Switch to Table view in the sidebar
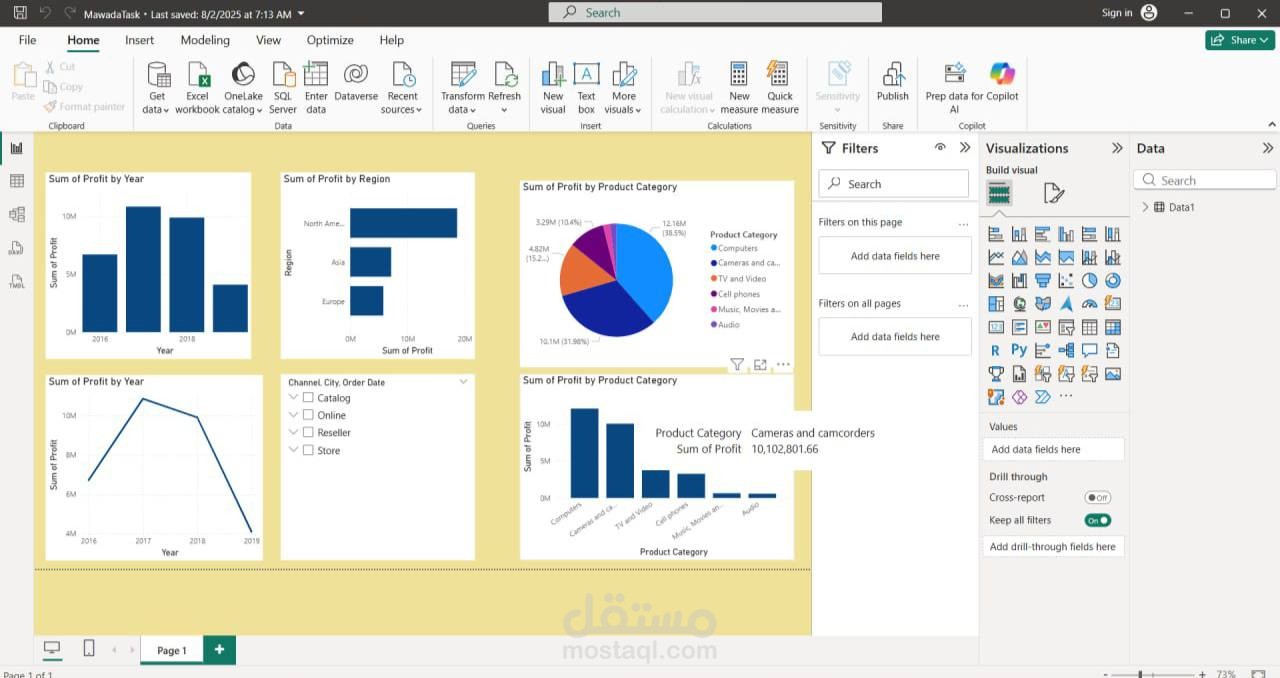This screenshot has height=678, width=1280. [x=15, y=180]
